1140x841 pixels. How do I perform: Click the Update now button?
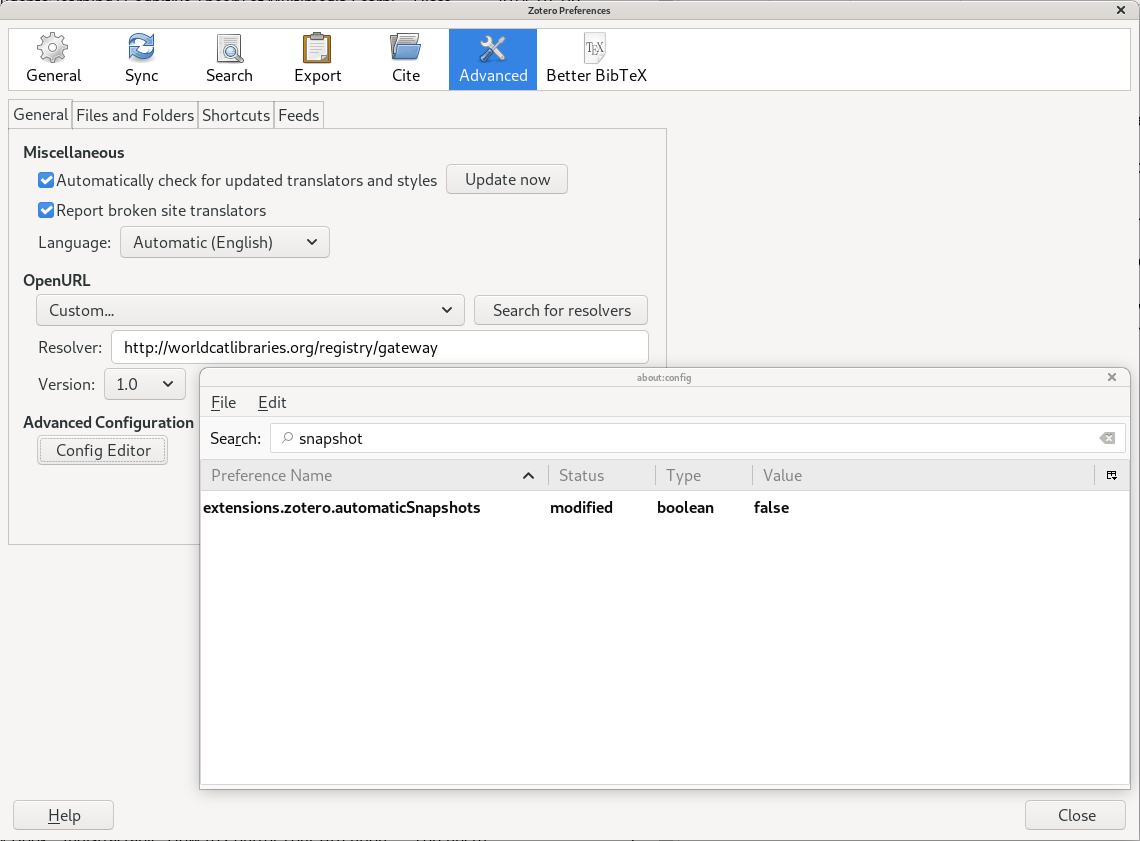point(507,180)
